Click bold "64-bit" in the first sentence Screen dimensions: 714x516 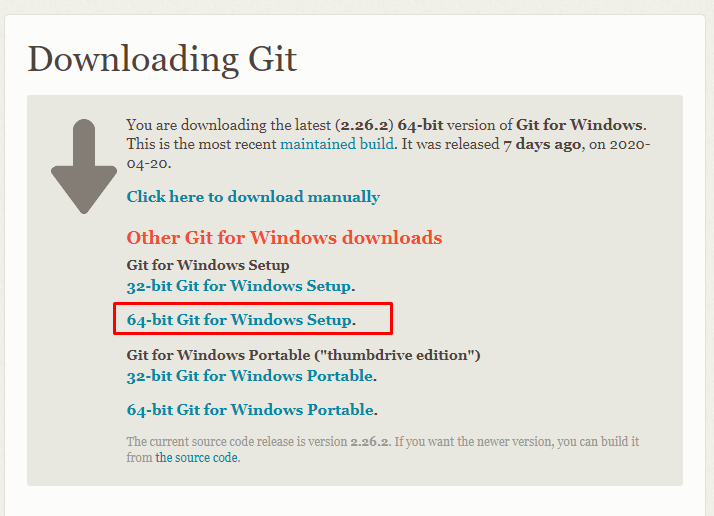[x=420, y=125]
